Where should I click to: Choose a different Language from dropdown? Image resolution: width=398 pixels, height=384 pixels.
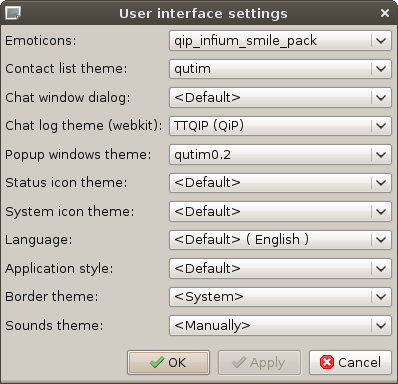tap(280, 240)
